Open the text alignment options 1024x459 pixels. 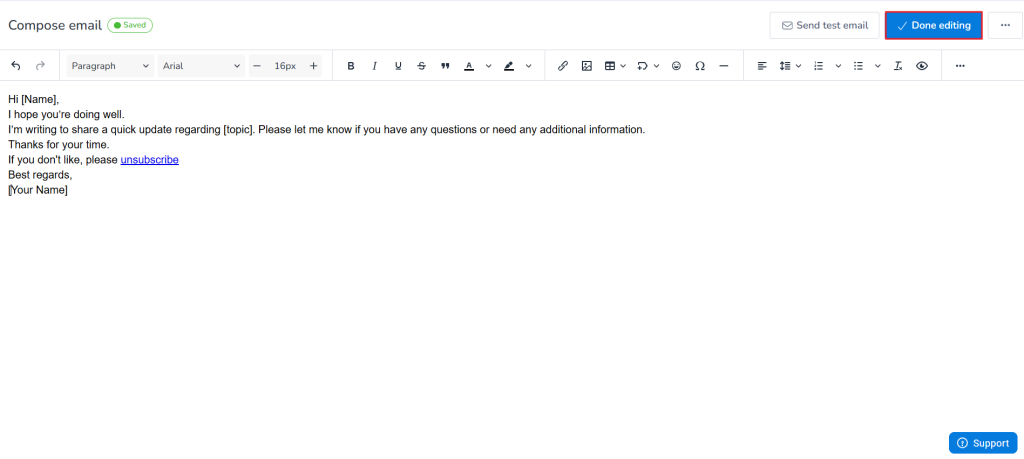pos(761,66)
